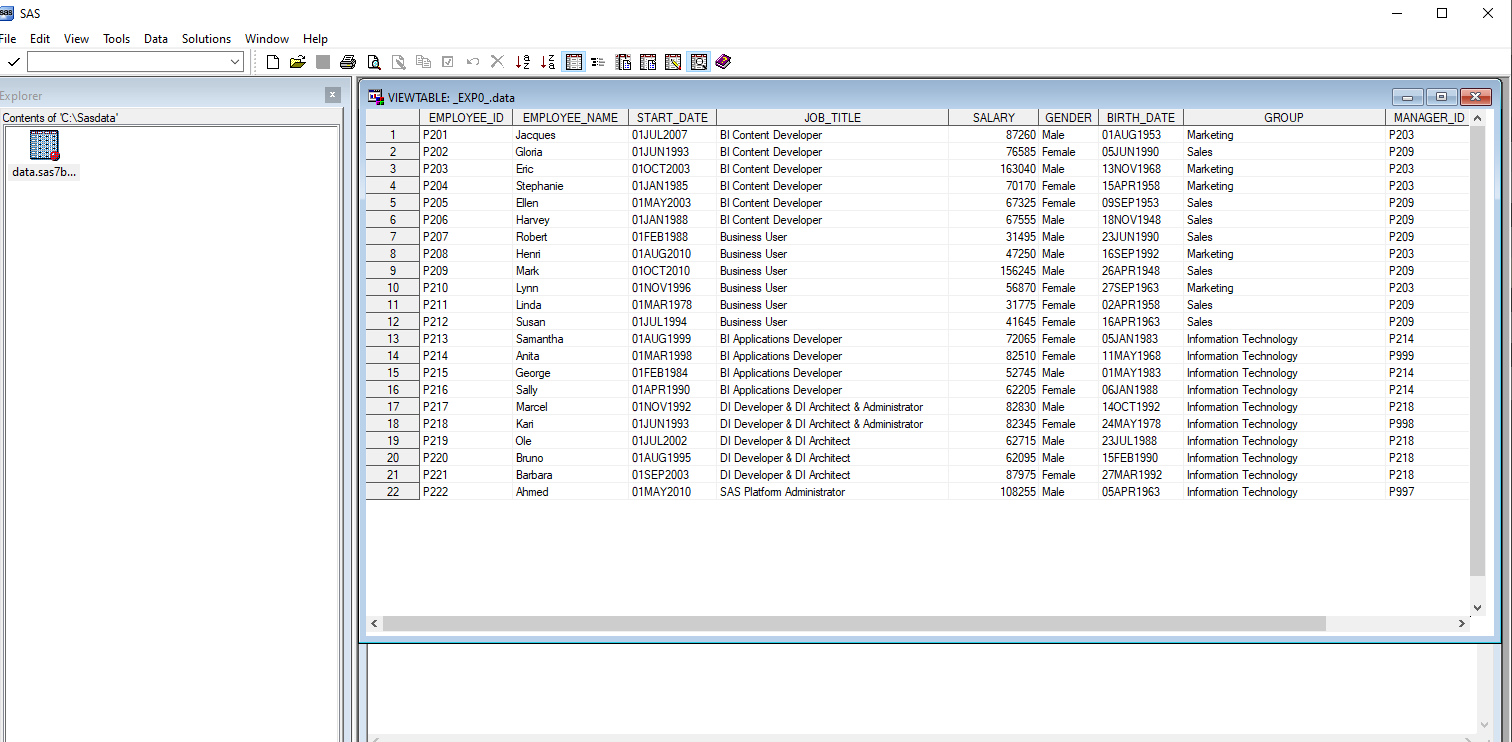The width and height of the screenshot is (1512, 742).
Task: Click the Print toolbar icon
Action: pos(347,62)
